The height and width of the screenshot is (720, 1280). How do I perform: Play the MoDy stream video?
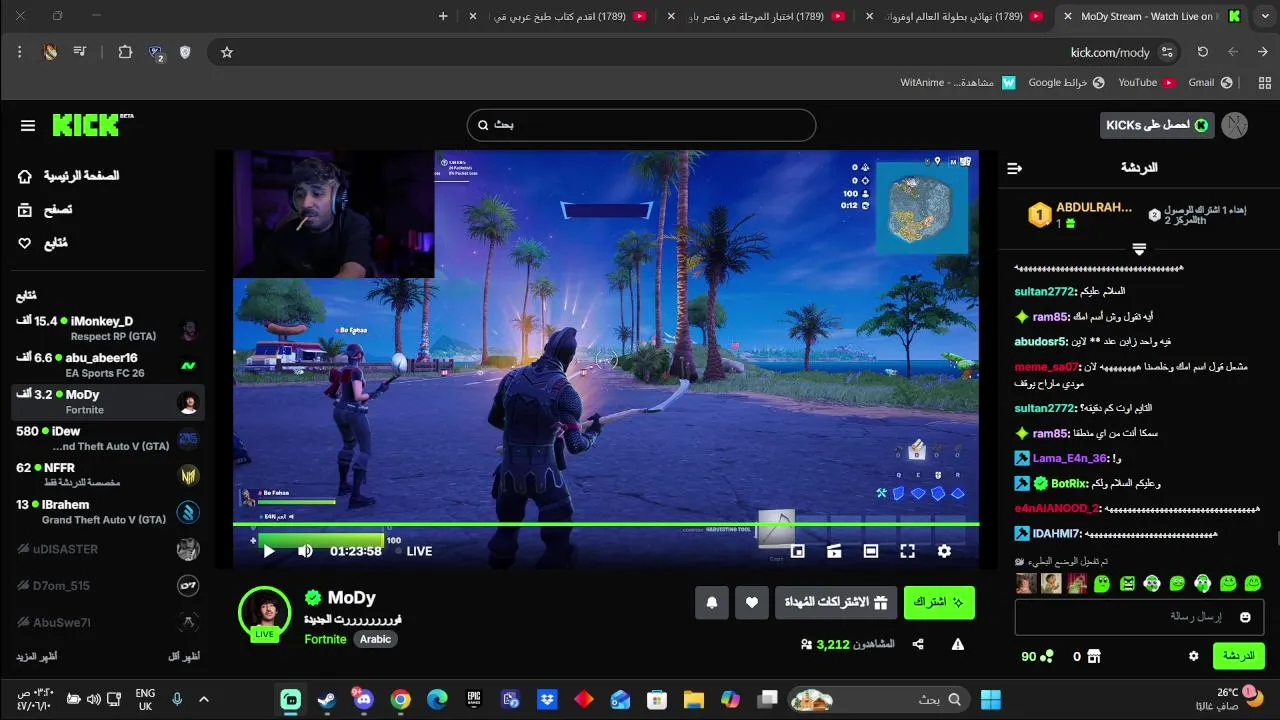click(268, 551)
